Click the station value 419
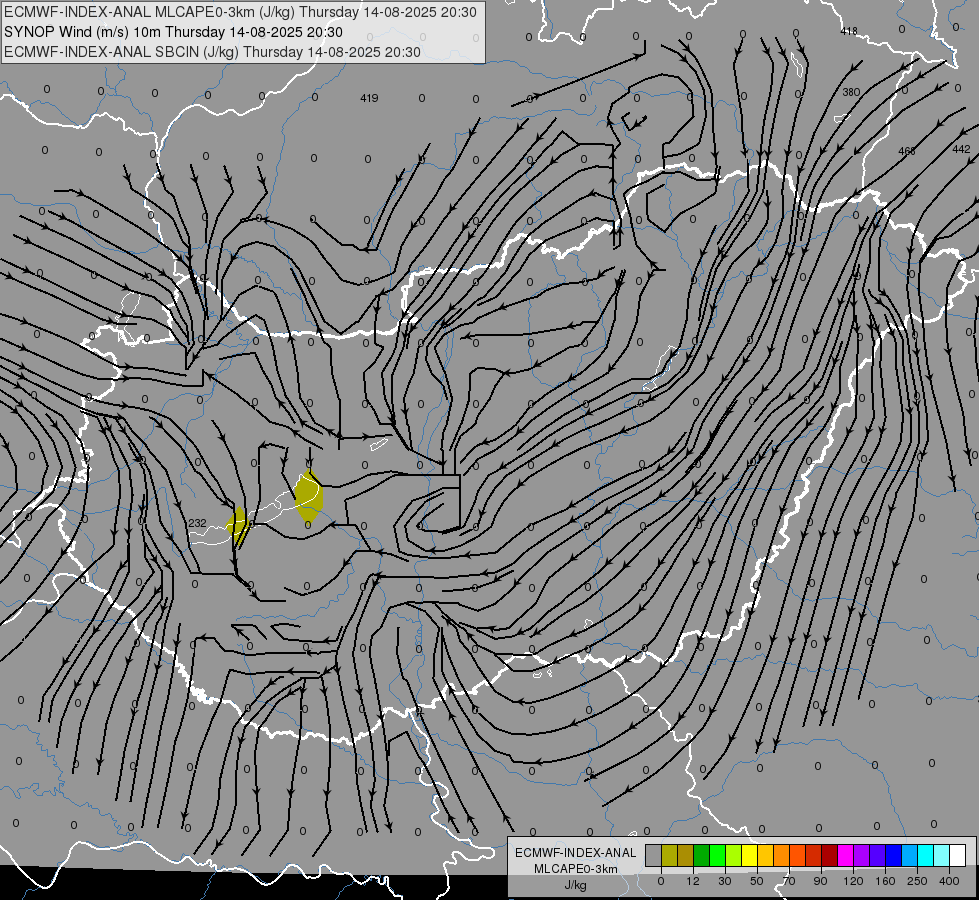This screenshot has height=900, width=979. click(369, 98)
